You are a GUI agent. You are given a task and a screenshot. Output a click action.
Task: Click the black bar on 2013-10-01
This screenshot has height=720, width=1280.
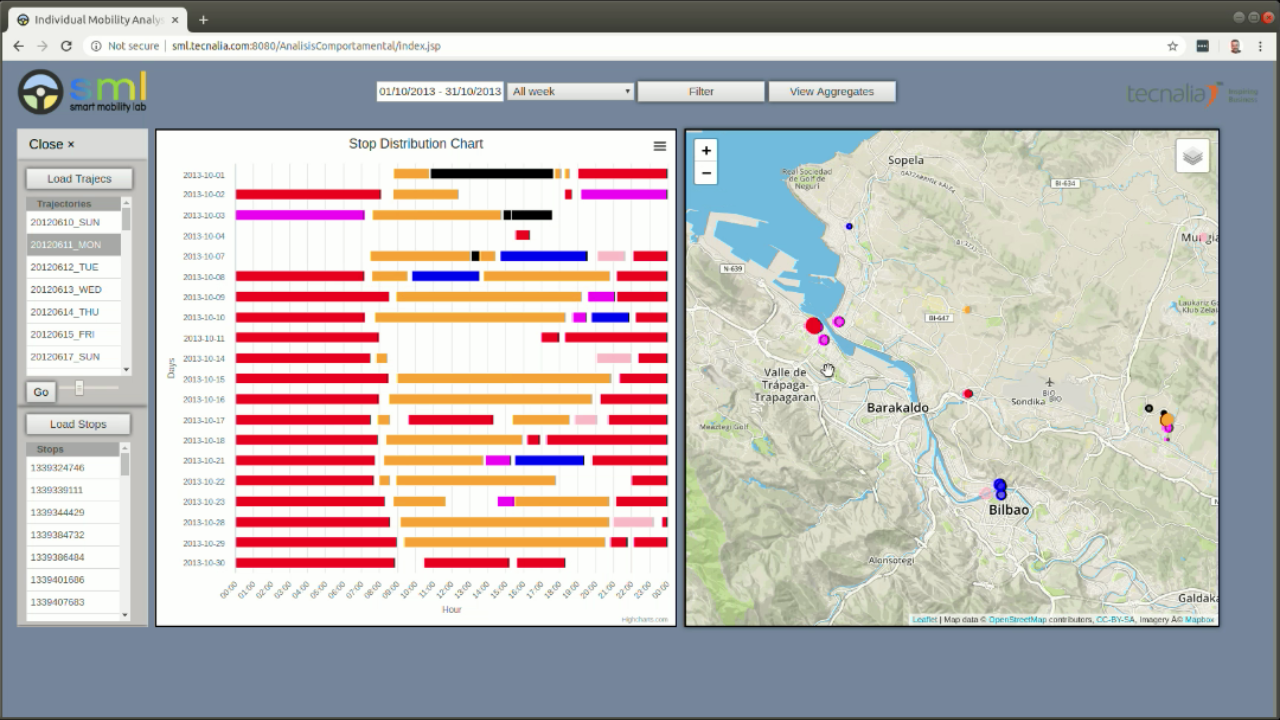pos(492,174)
